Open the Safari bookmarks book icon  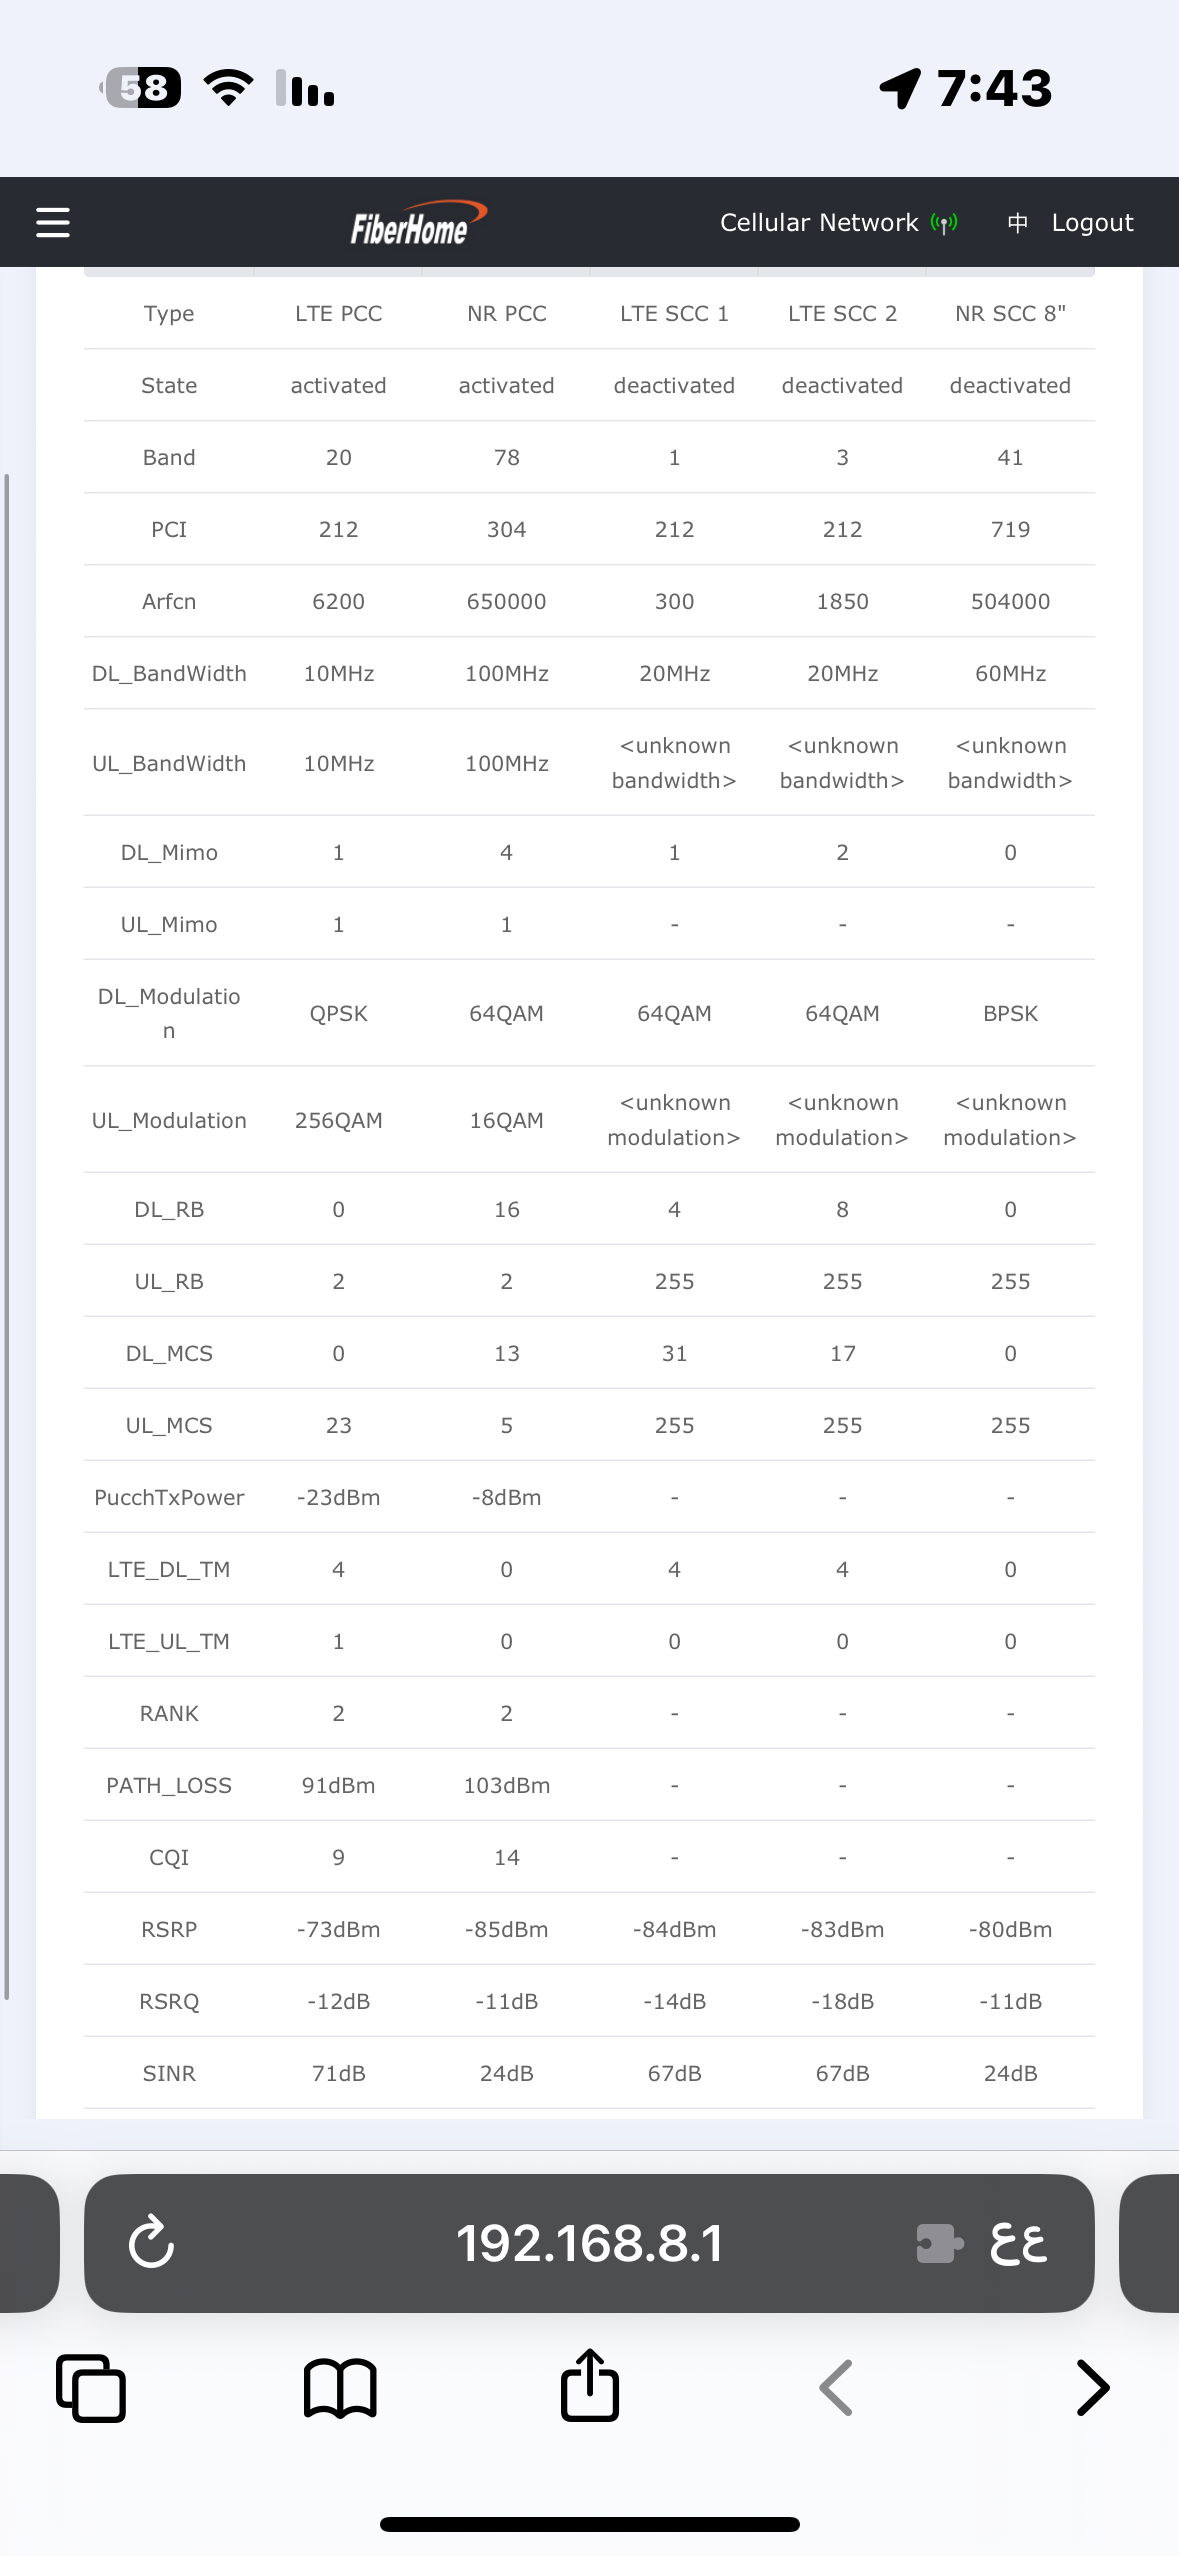(x=340, y=2388)
